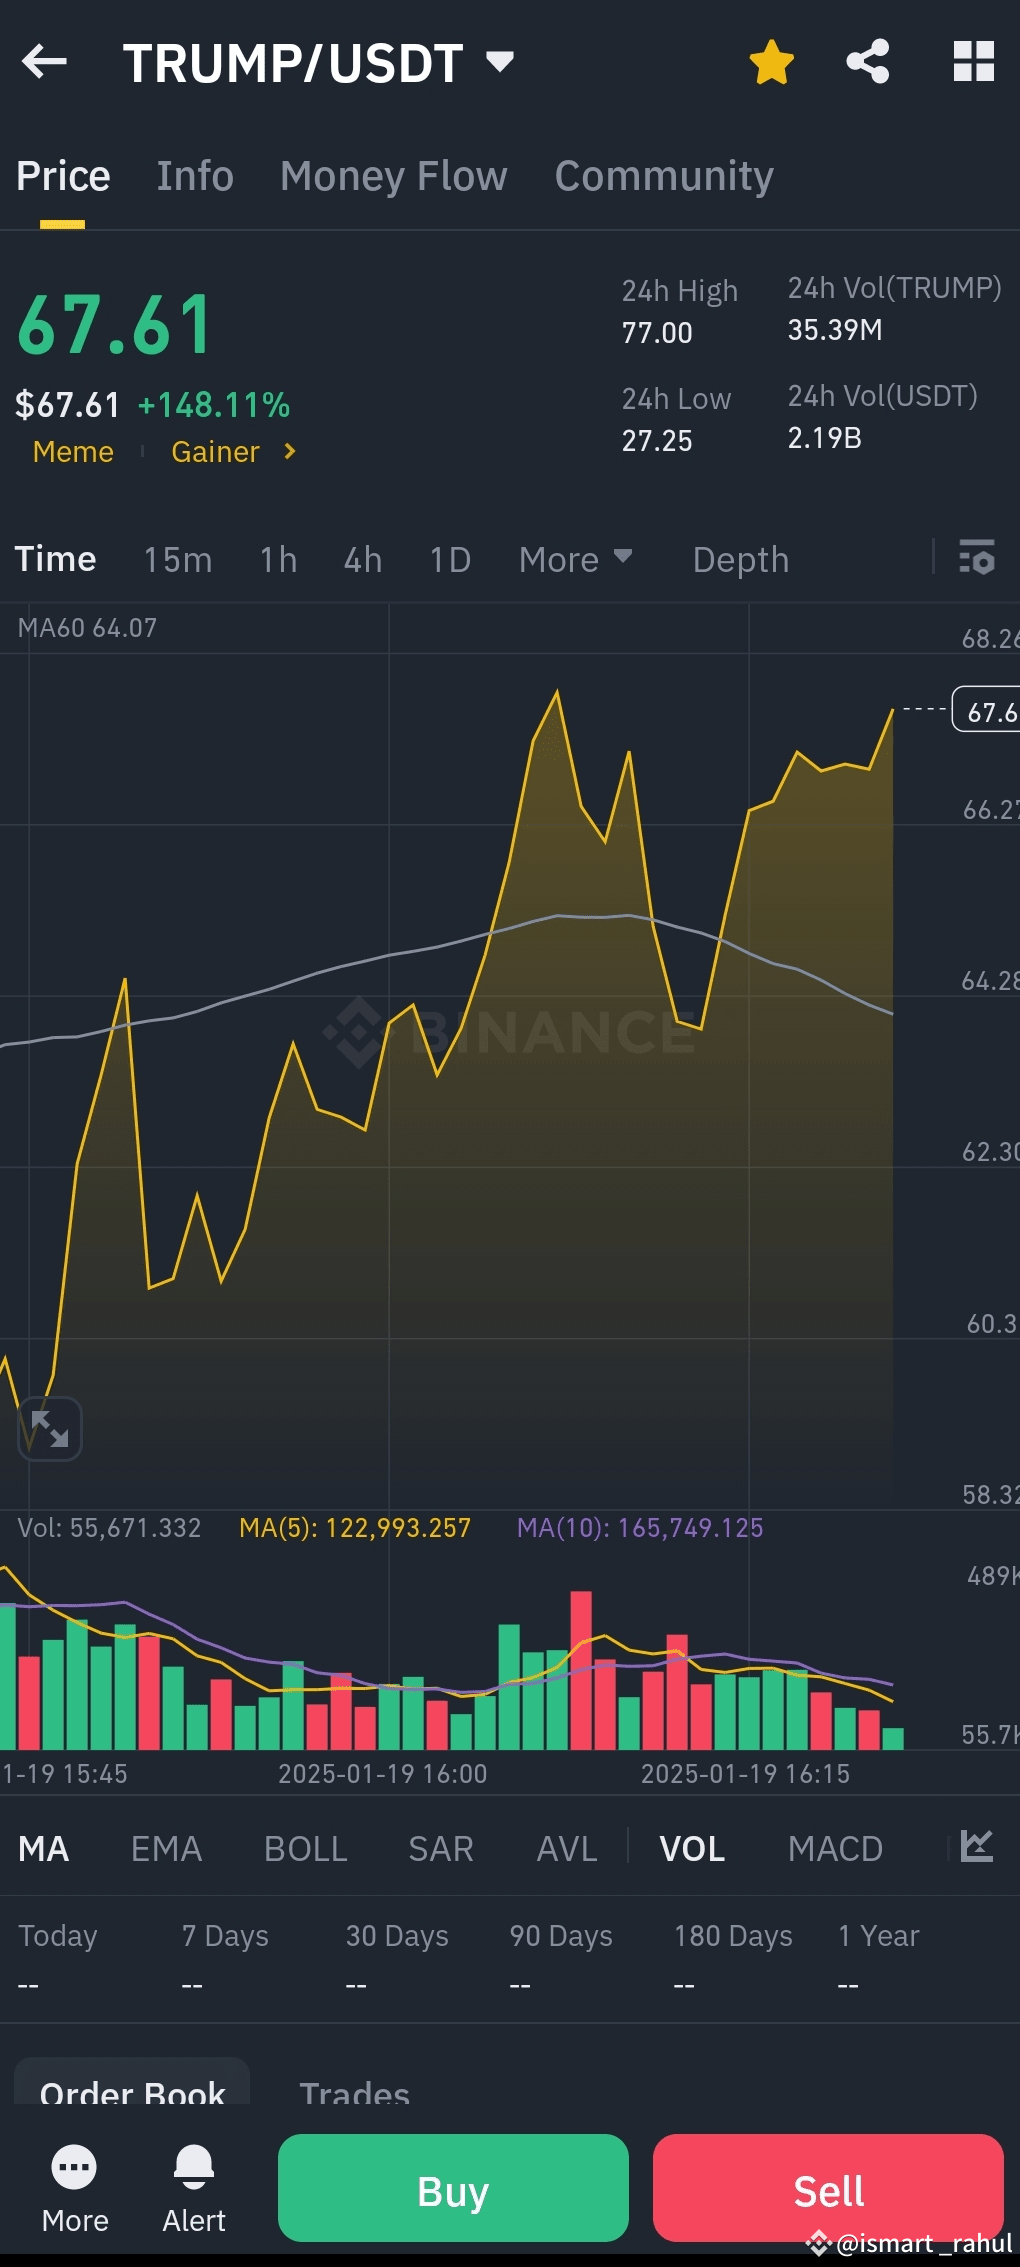The width and height of the screenshot is (1020, 2267).
Task: Select the MA indicator
Action: [44, 1849]
